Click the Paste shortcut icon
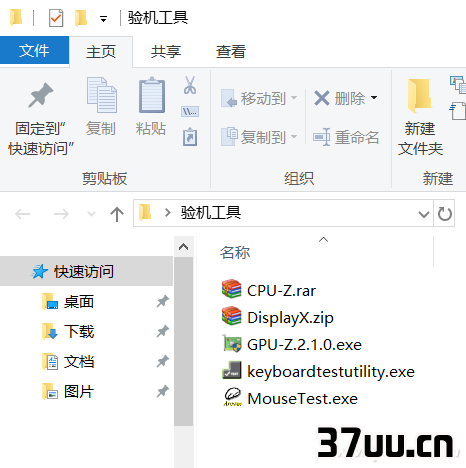The height and width of the screenshot is (468, 466). pos(190,137)
